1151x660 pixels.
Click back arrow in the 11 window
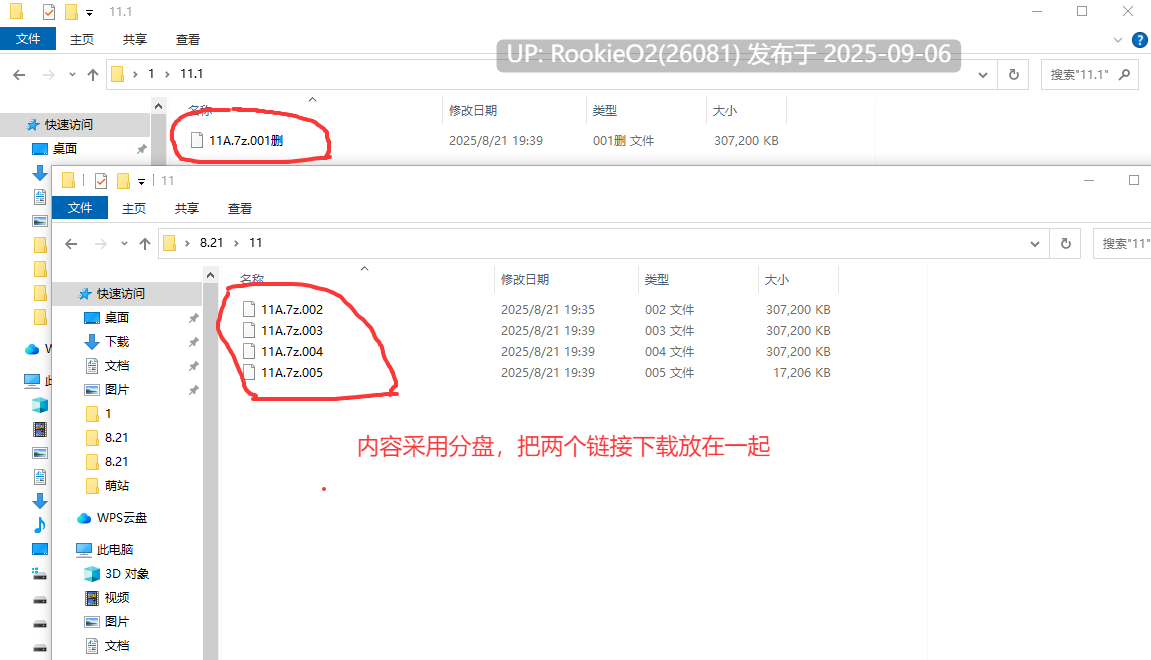[71, 243]
